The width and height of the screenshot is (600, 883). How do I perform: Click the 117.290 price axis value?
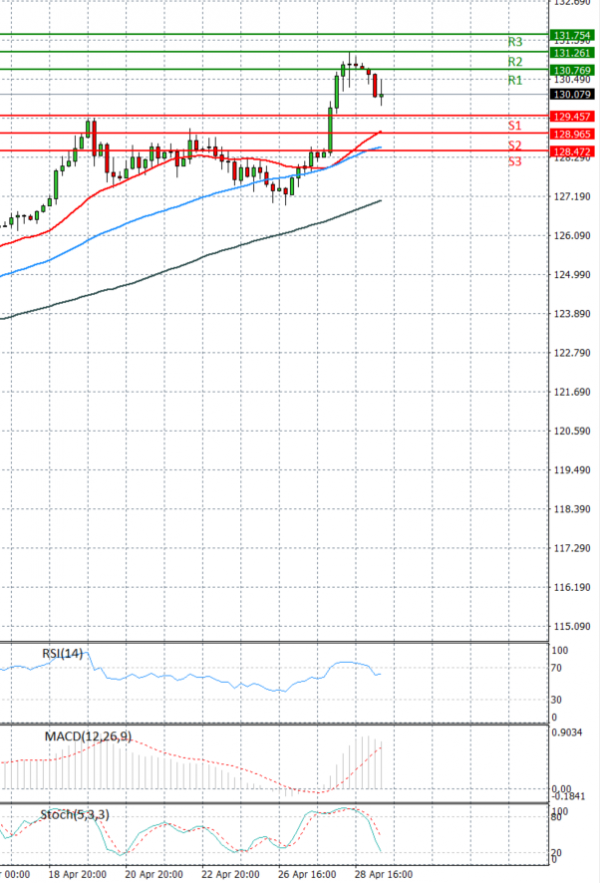click(x=572, y=548)
